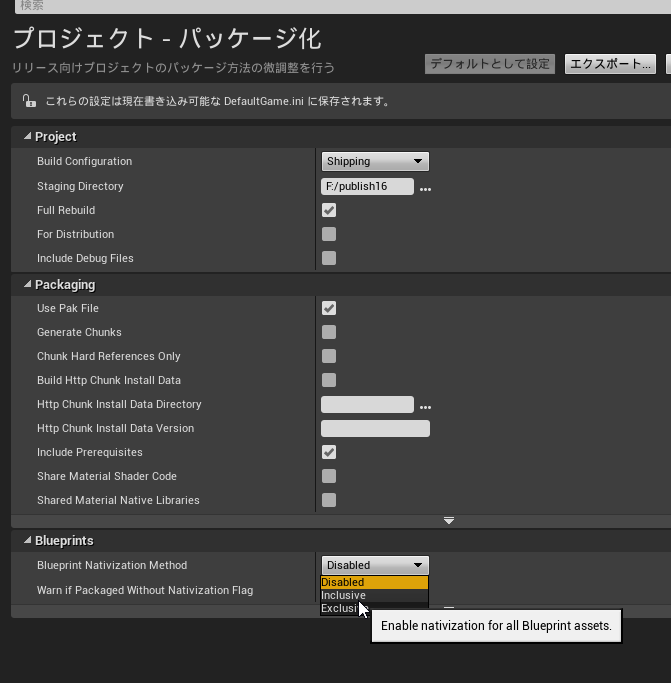Image resolution: width=671 pixels, height=683 pixels.
Task: Click the 検索 search box
Action: click(x=343, y=6)
